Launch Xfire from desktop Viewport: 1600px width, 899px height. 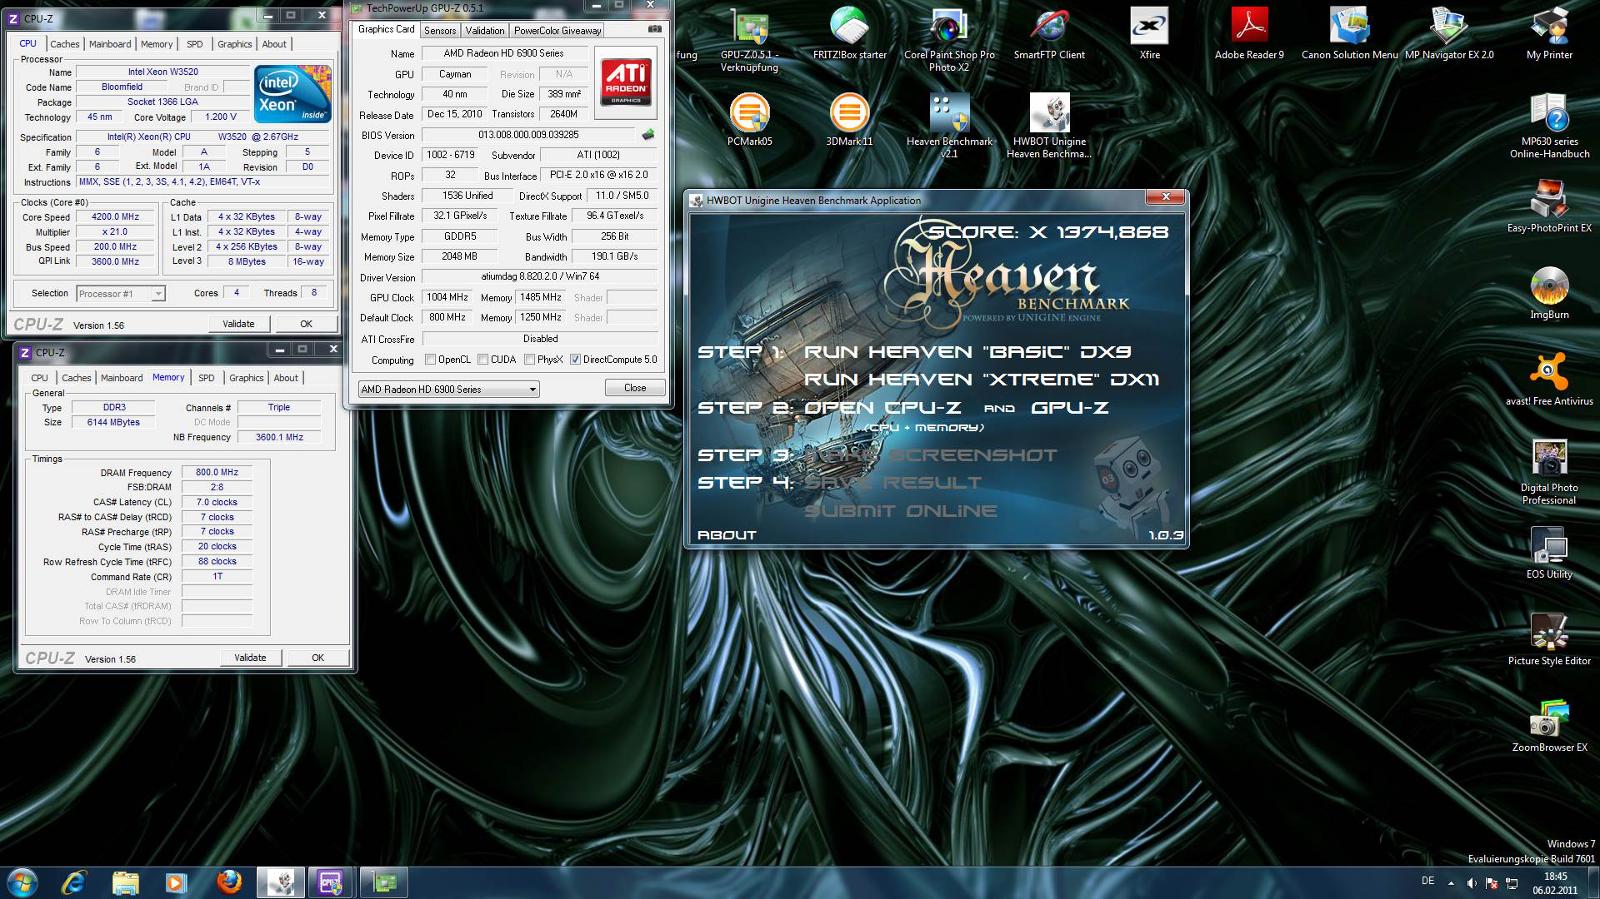pos(1149,34)
